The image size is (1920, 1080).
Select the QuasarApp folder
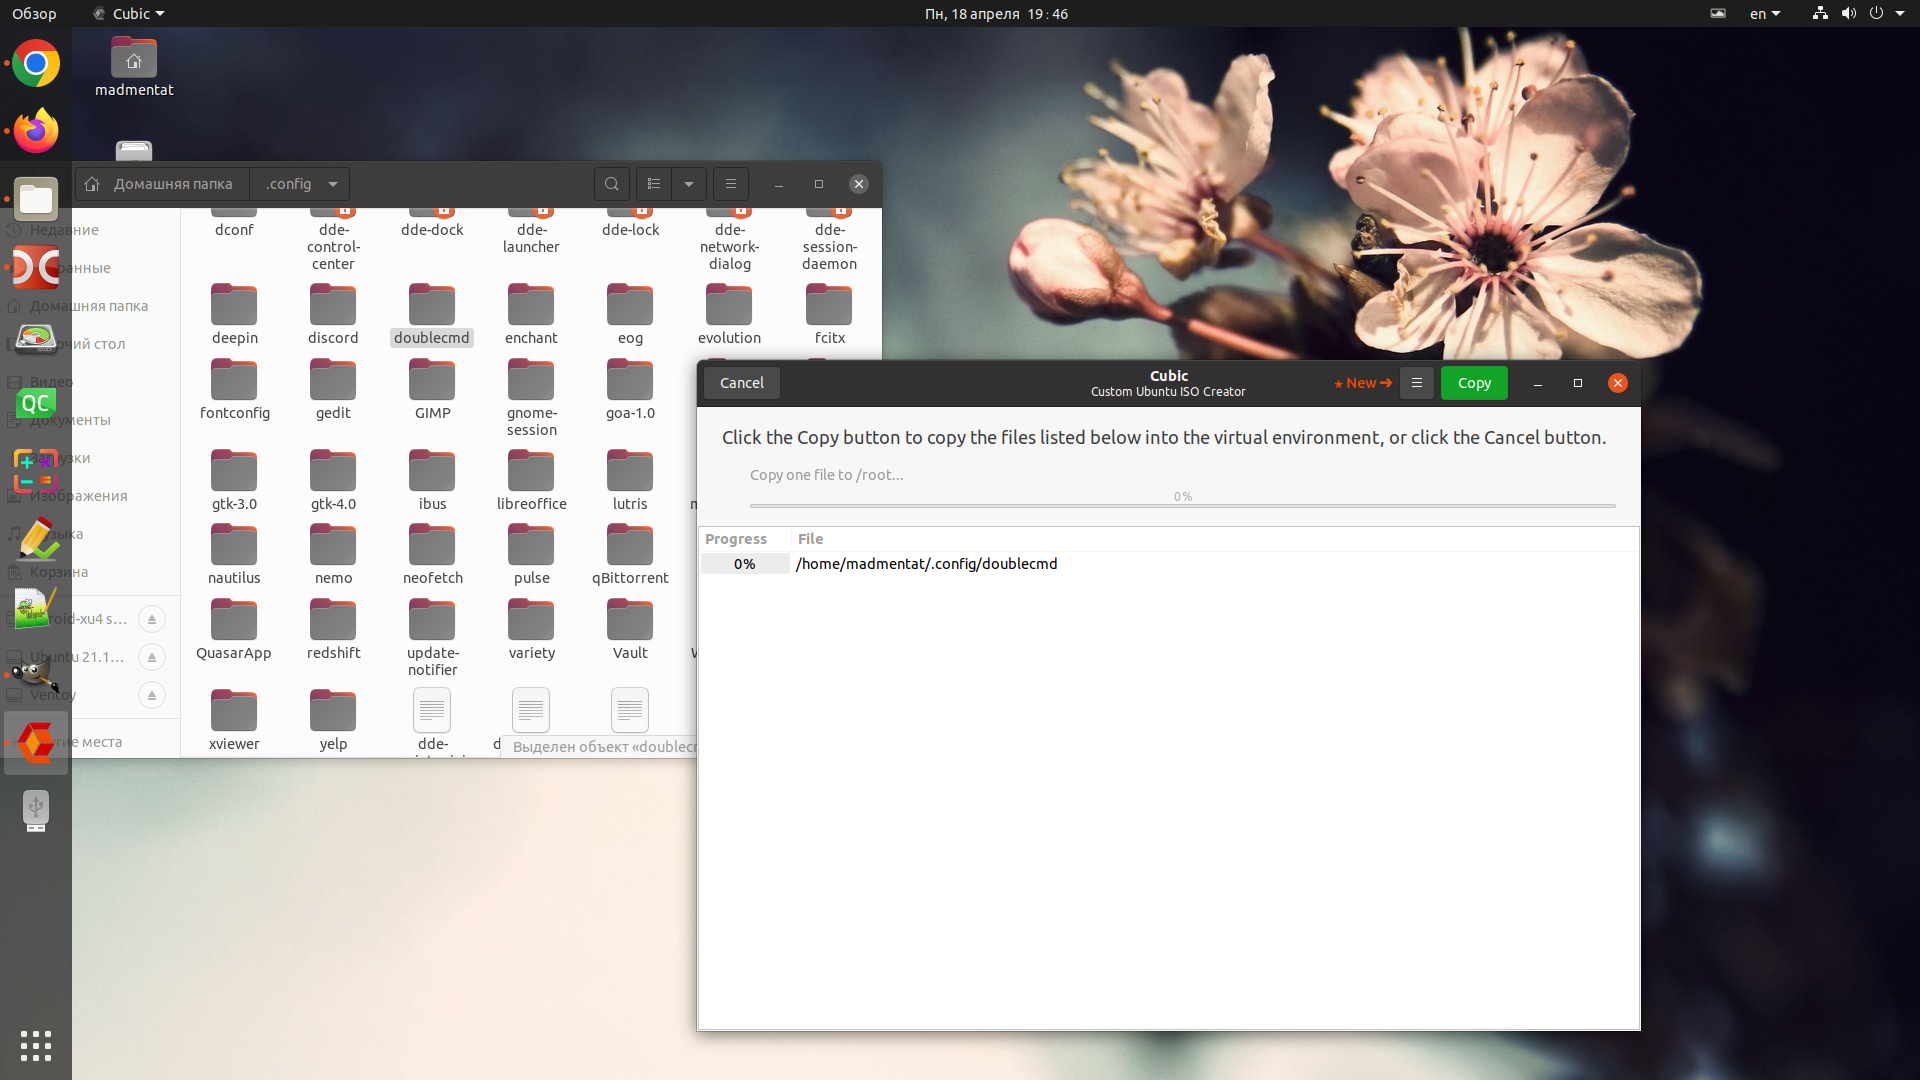(234, 630)
